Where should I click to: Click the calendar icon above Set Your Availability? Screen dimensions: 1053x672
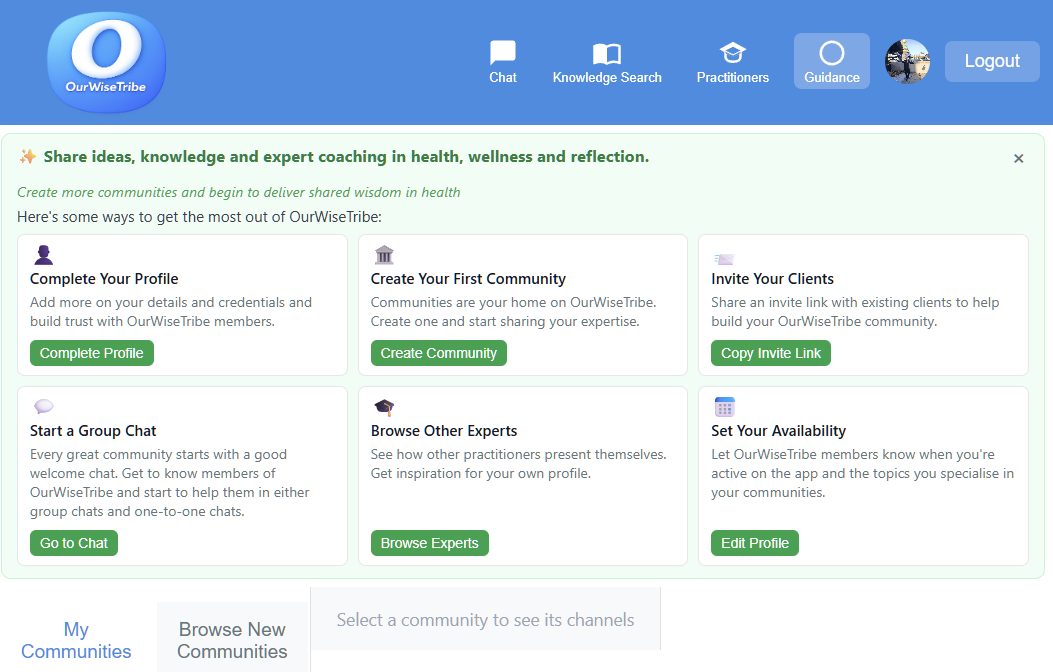(725, 407)
